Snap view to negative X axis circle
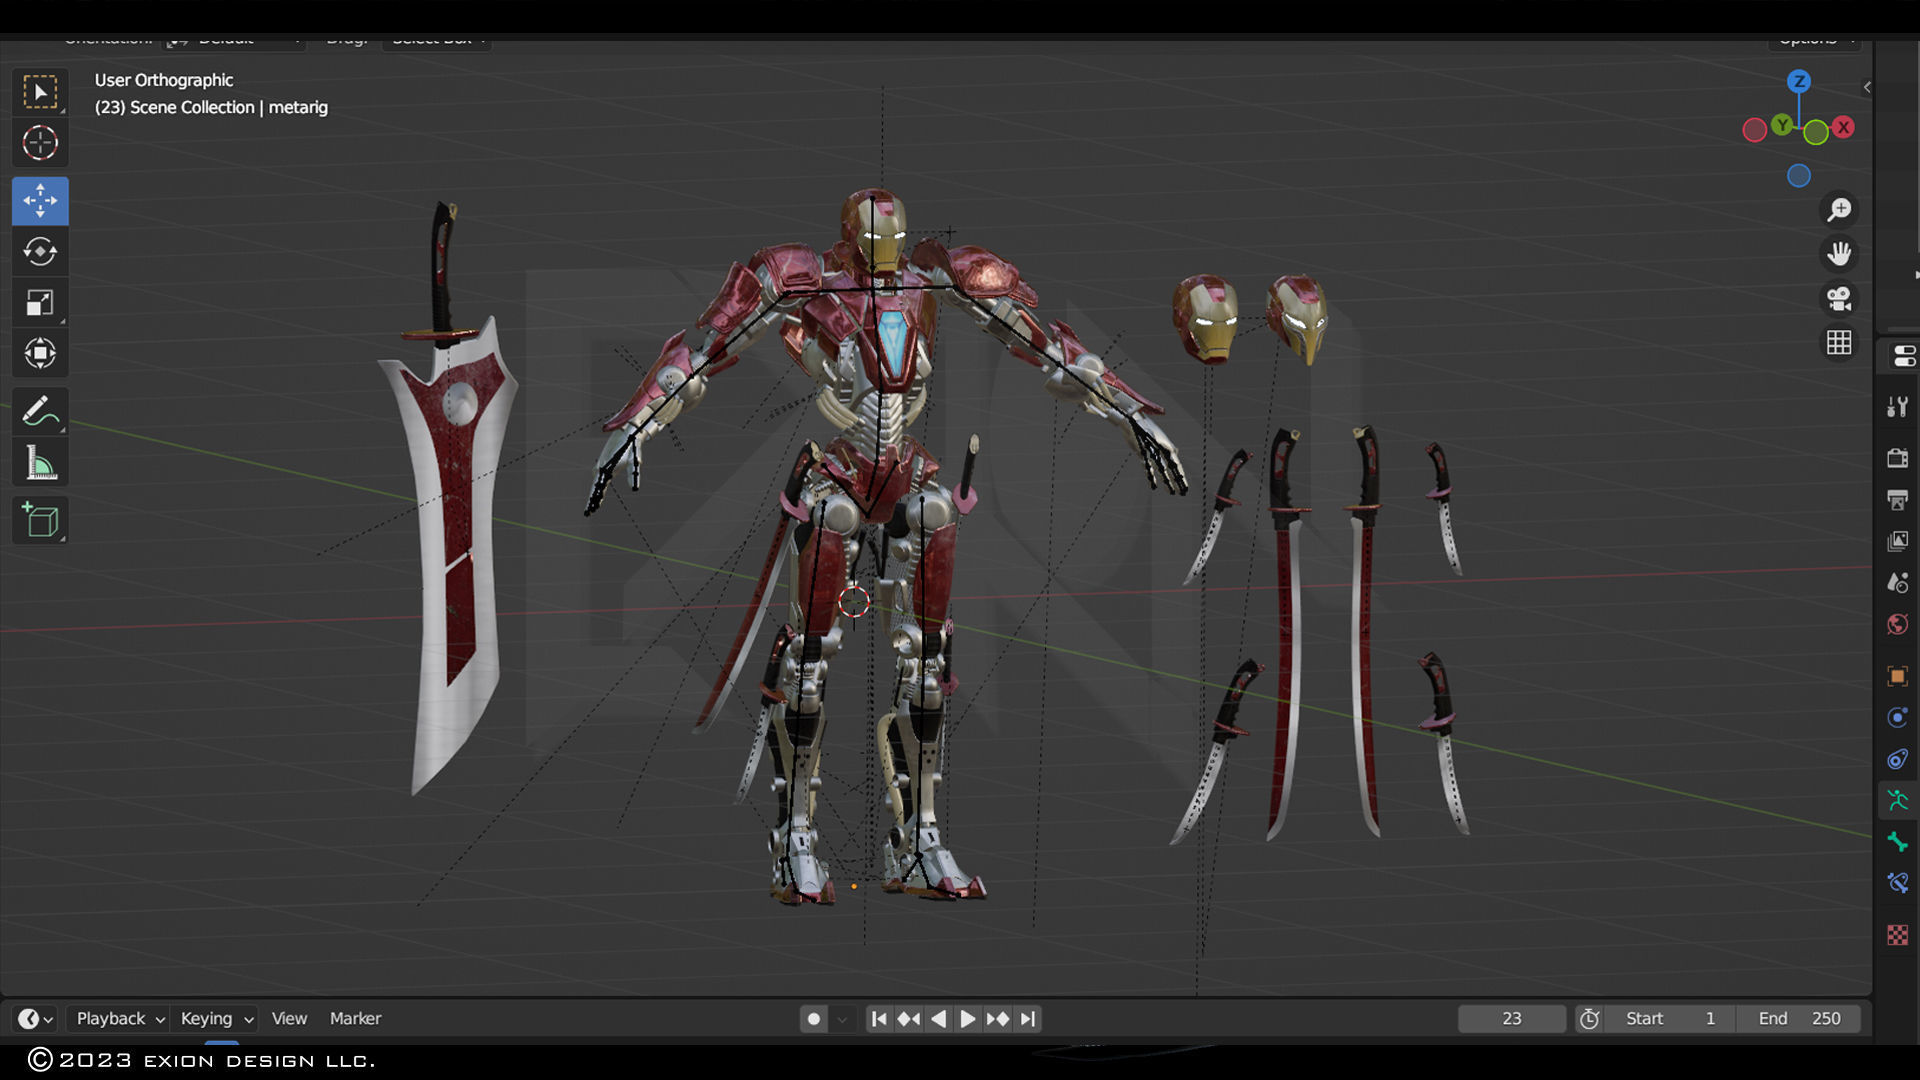The width and height of the screenshot is (1920, 1080). click(1754, 130)
